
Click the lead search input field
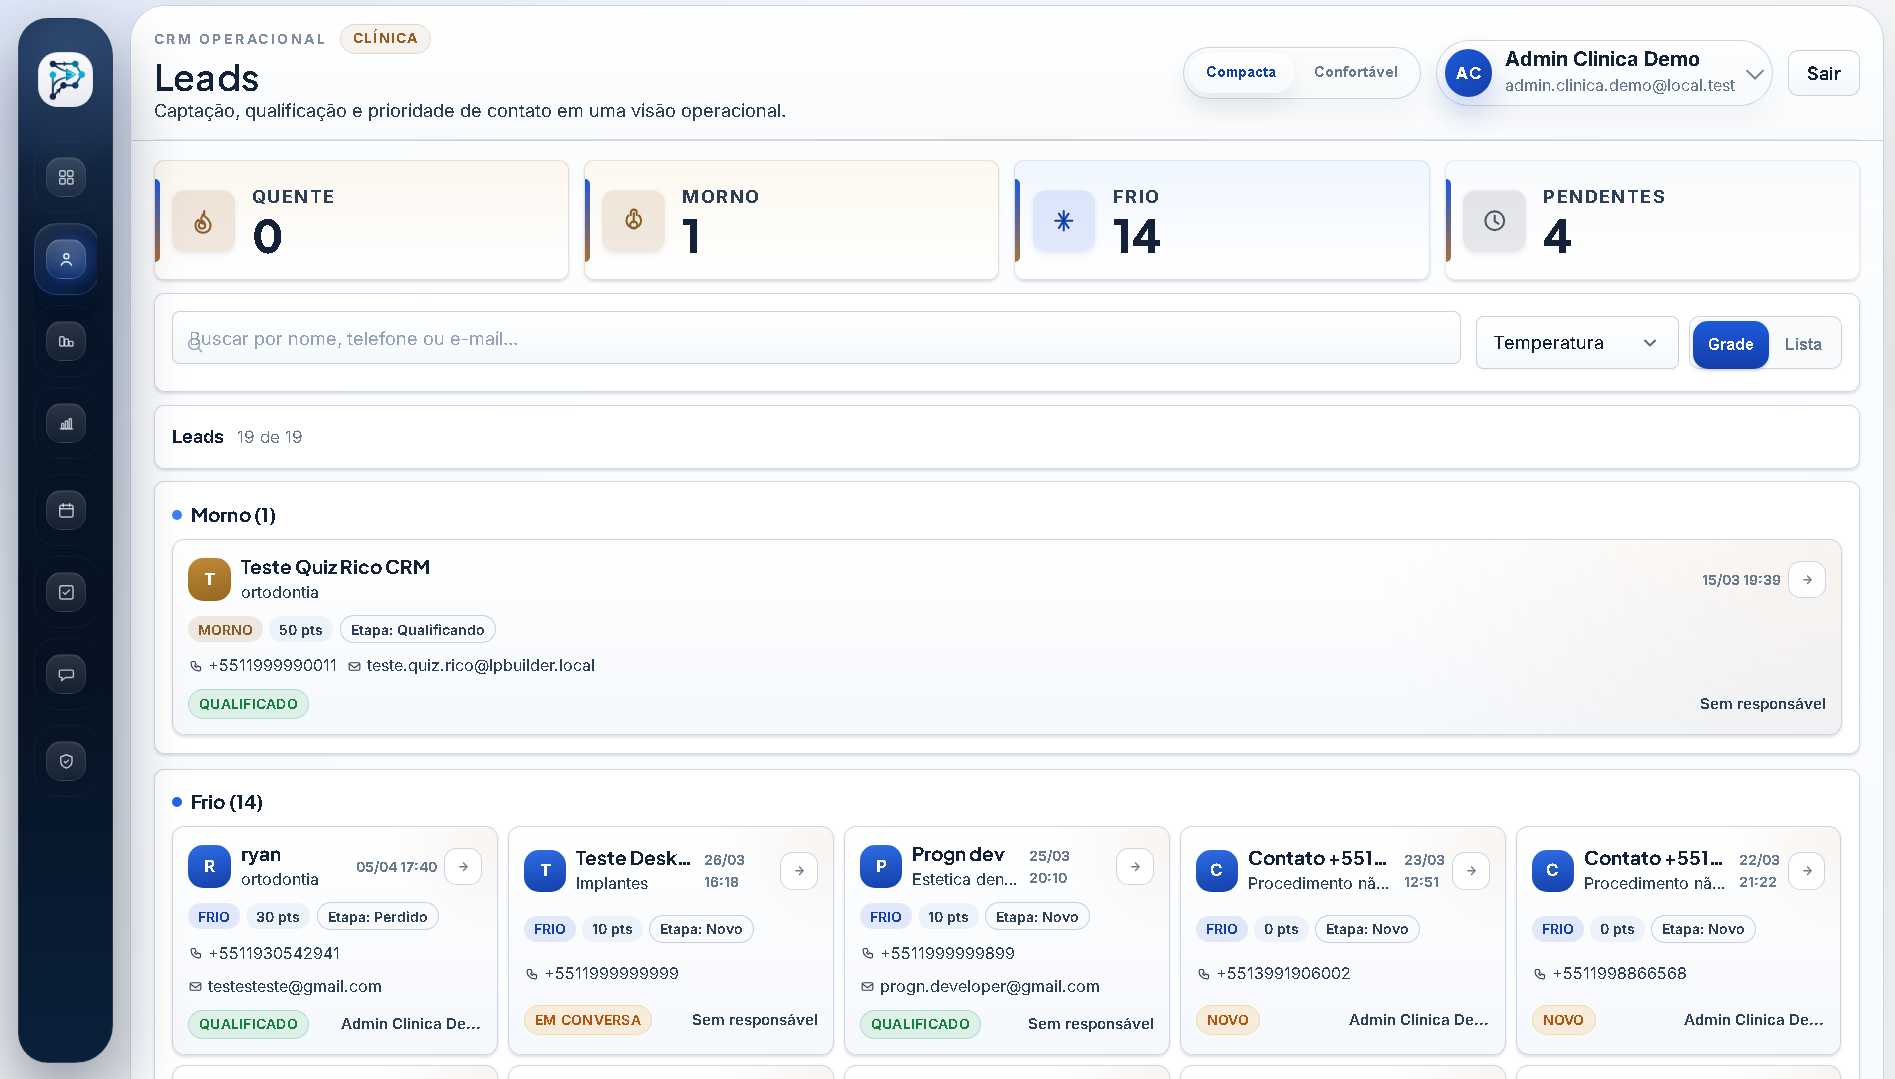(x=815, y=339)
